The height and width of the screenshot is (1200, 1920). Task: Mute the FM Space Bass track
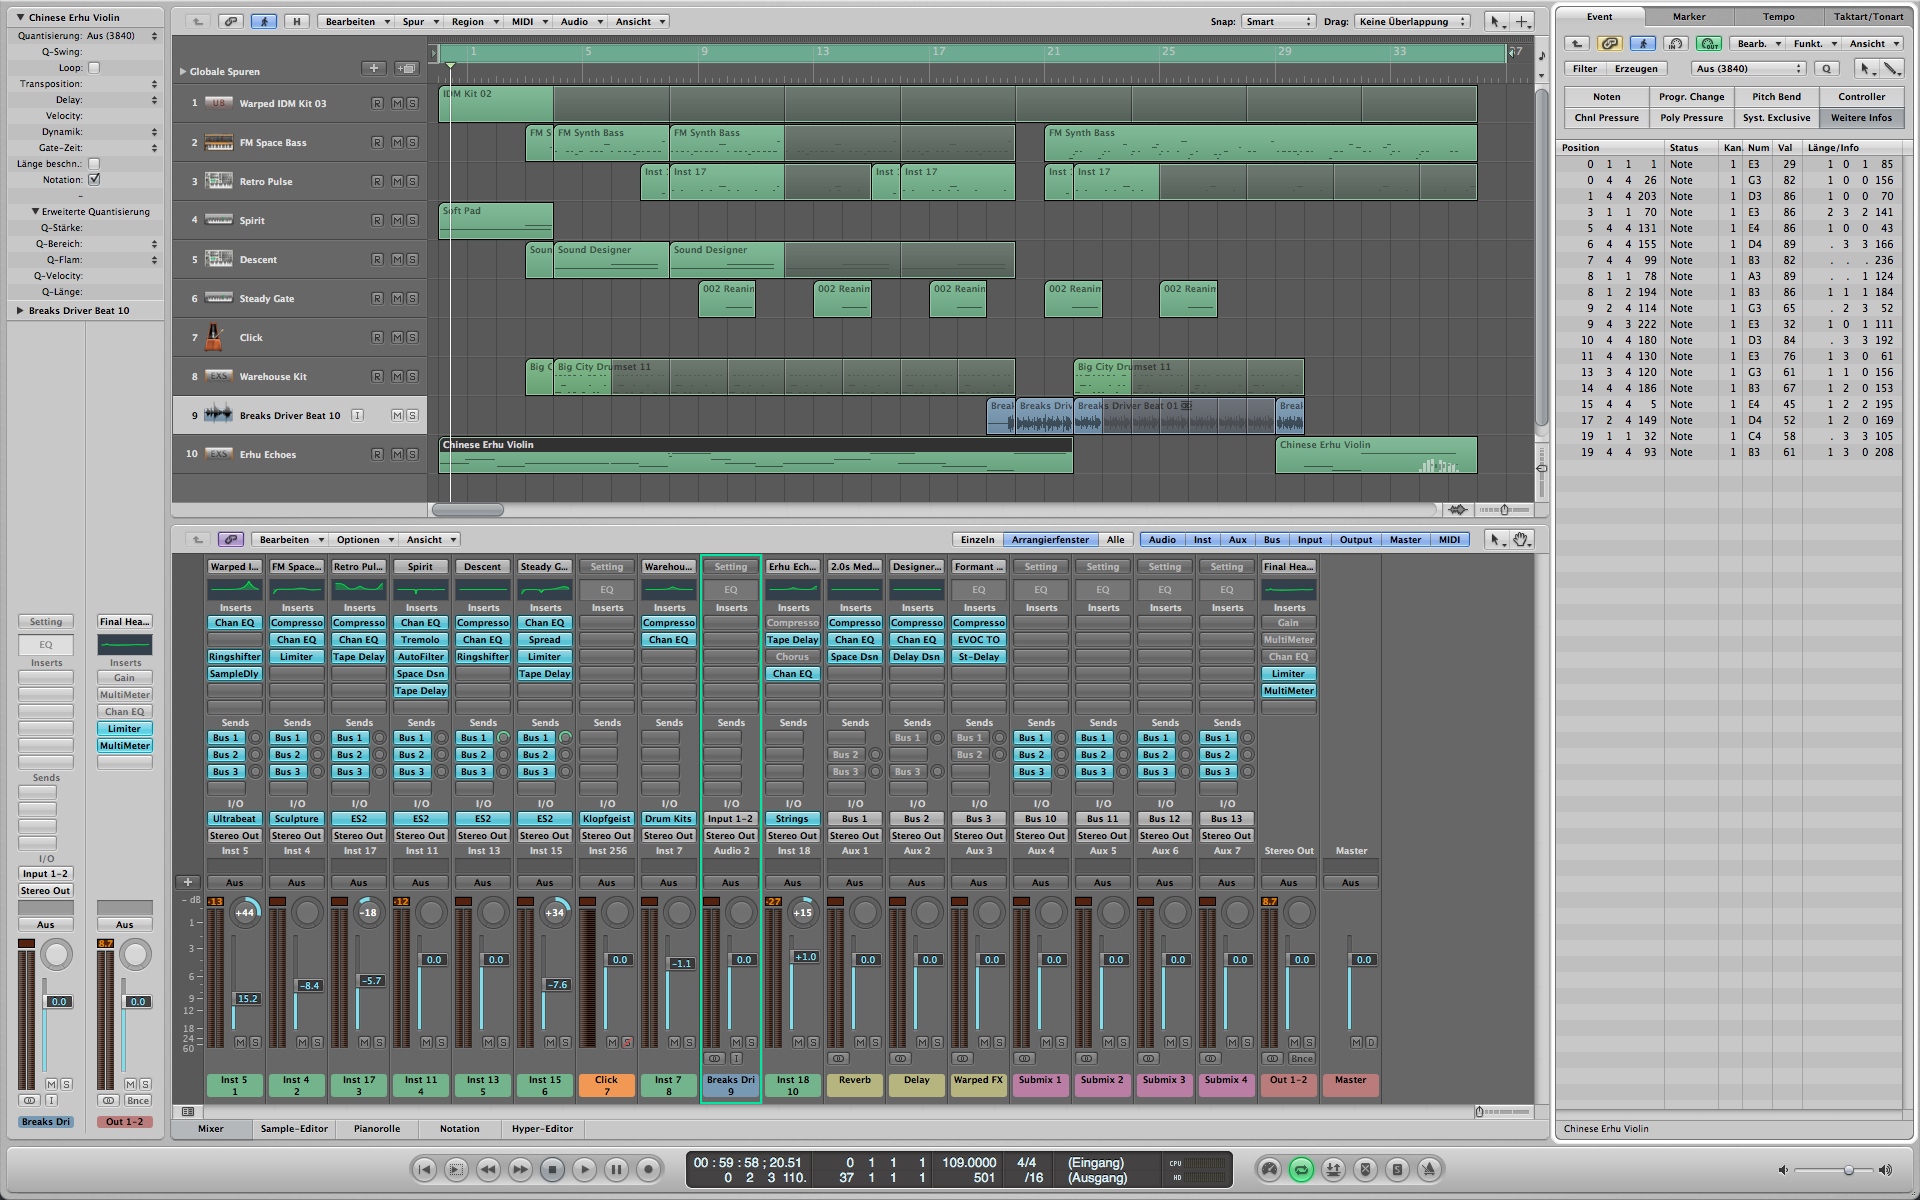[397, 143]
